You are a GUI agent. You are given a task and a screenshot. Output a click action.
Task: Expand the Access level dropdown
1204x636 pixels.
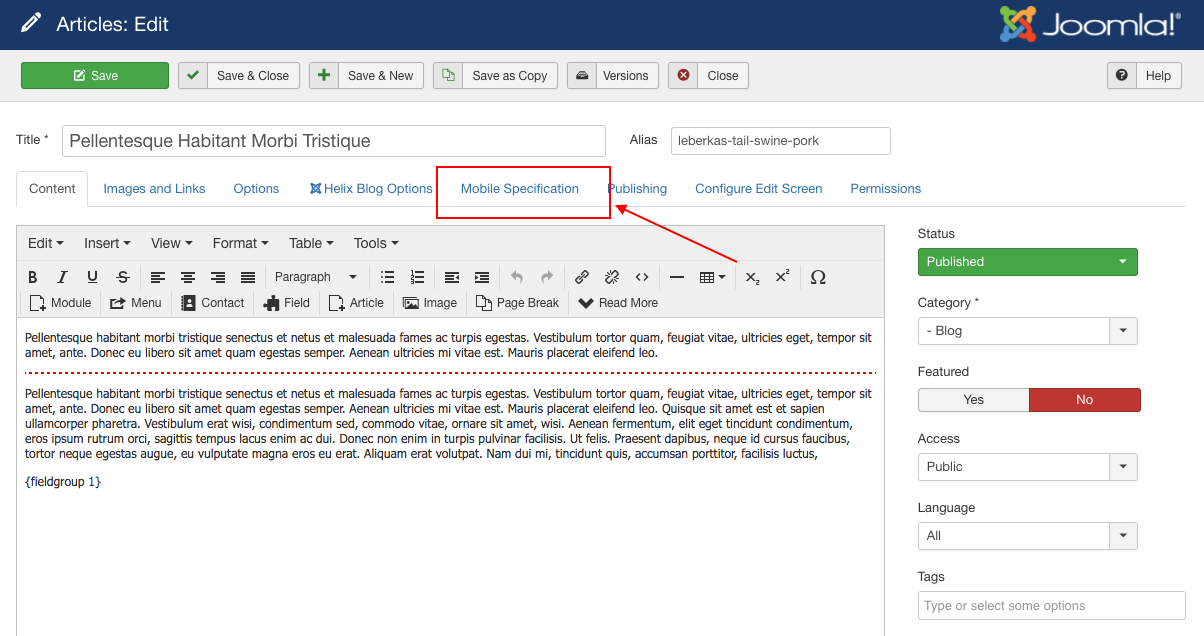tap(1027, 466)
